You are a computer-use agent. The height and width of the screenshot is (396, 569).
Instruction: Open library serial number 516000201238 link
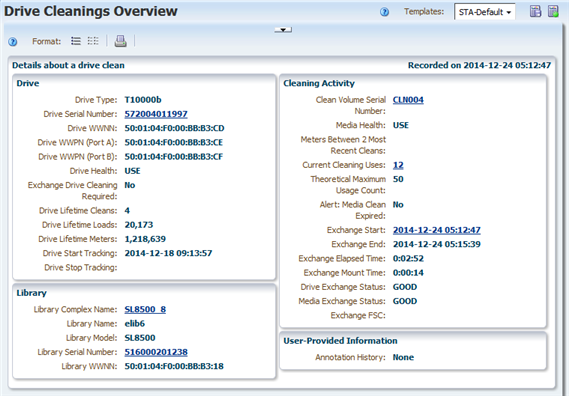click(x=156, y=352)
